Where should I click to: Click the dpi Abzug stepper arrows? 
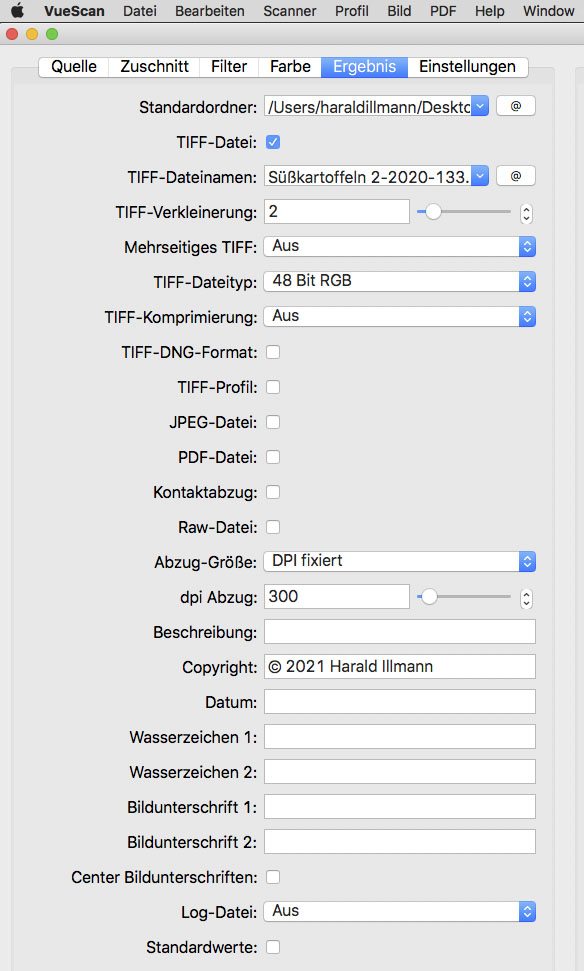[x=526, y=598]
